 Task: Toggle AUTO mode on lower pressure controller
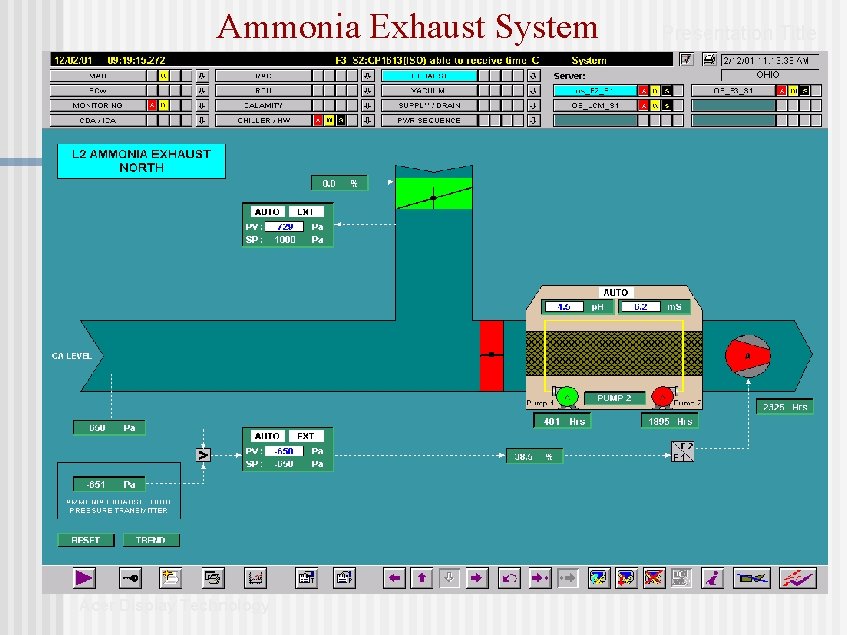266,436
